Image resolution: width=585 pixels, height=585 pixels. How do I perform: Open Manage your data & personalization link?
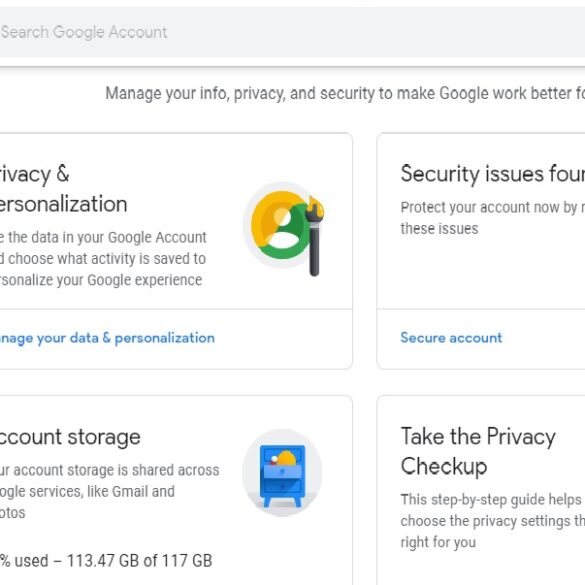tap(107, 338)
